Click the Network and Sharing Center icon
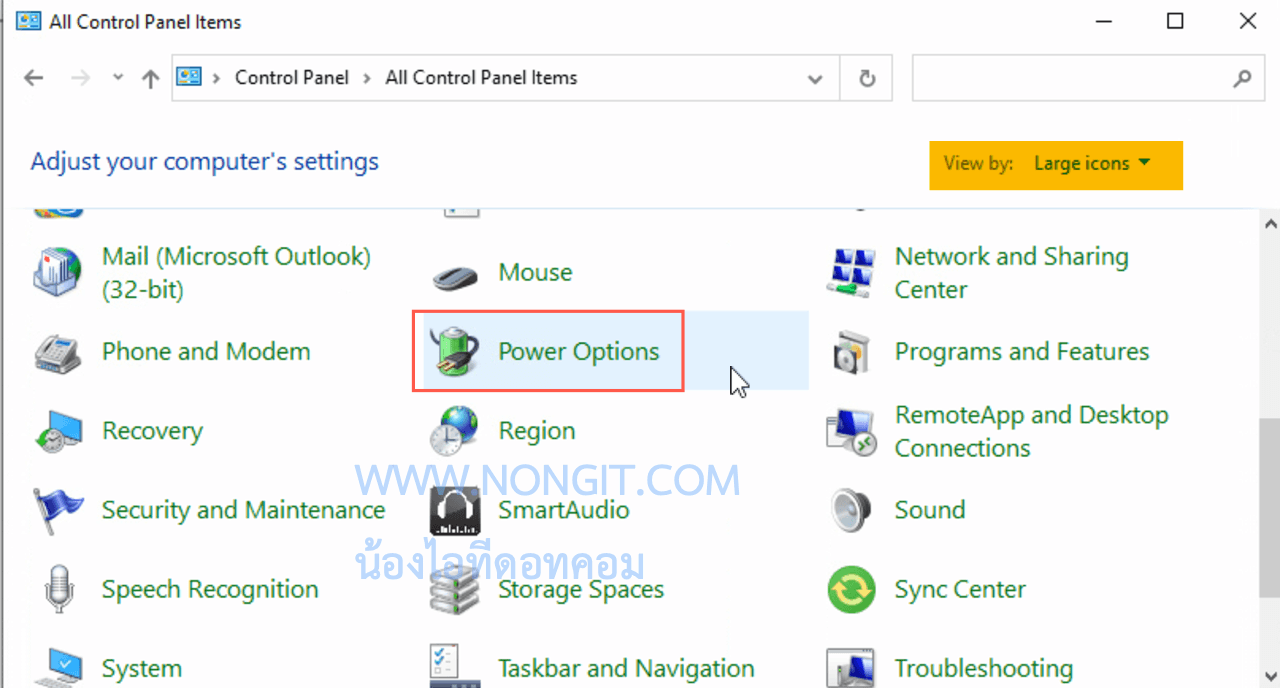The height and width of the screenshot is (688, 1280). click(x=851, y=272)
